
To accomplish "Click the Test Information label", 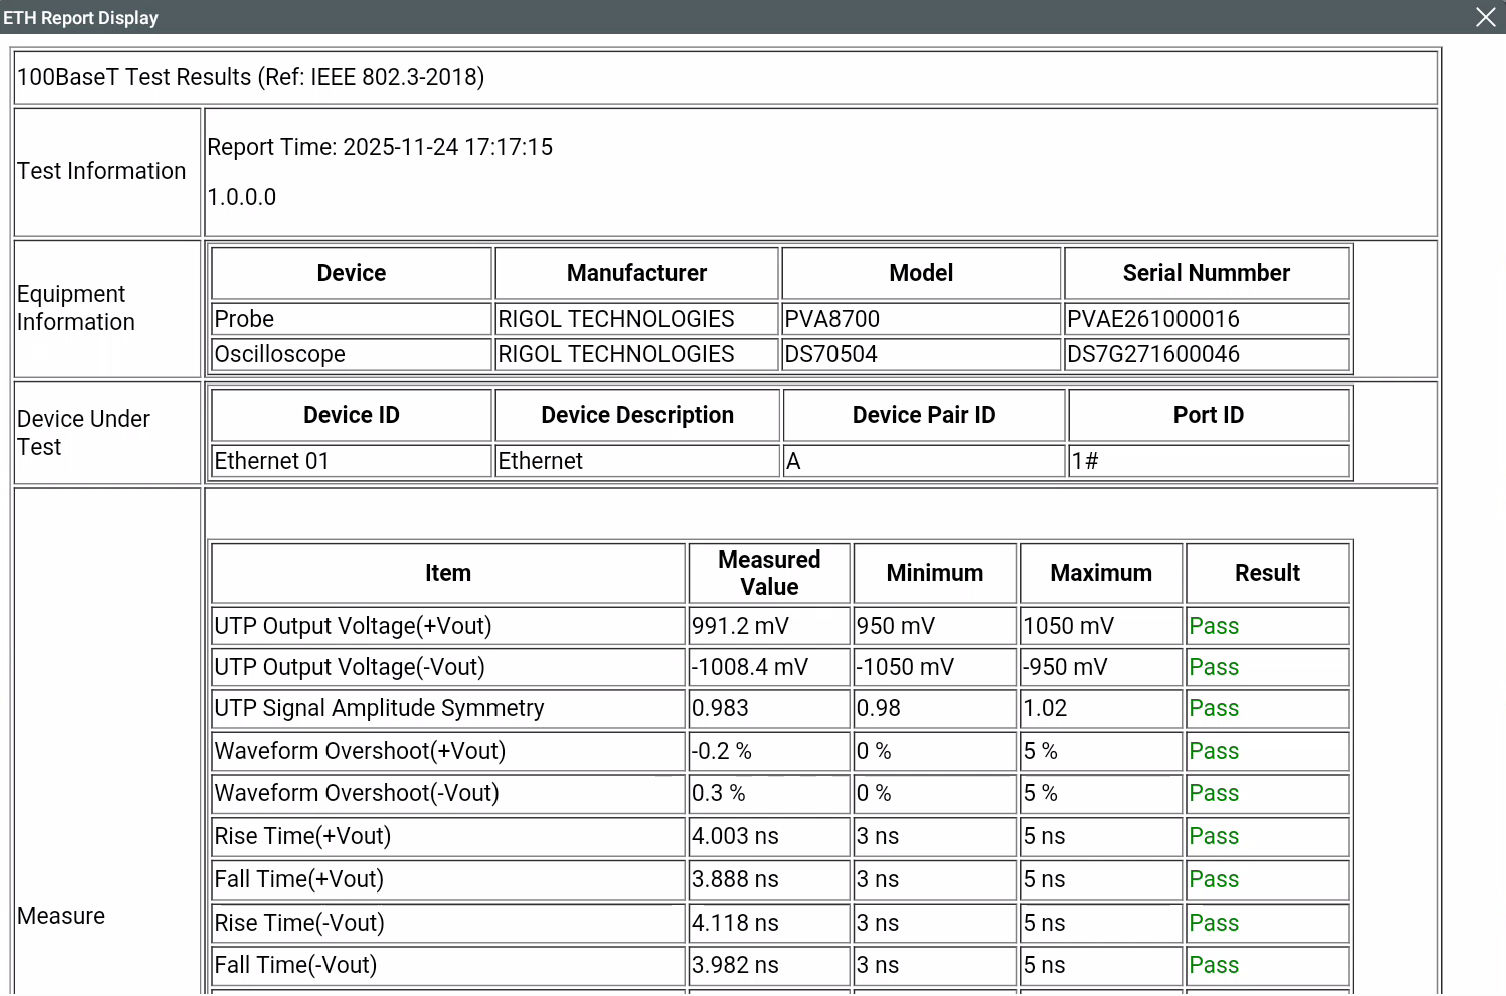I will click(102, 171).
